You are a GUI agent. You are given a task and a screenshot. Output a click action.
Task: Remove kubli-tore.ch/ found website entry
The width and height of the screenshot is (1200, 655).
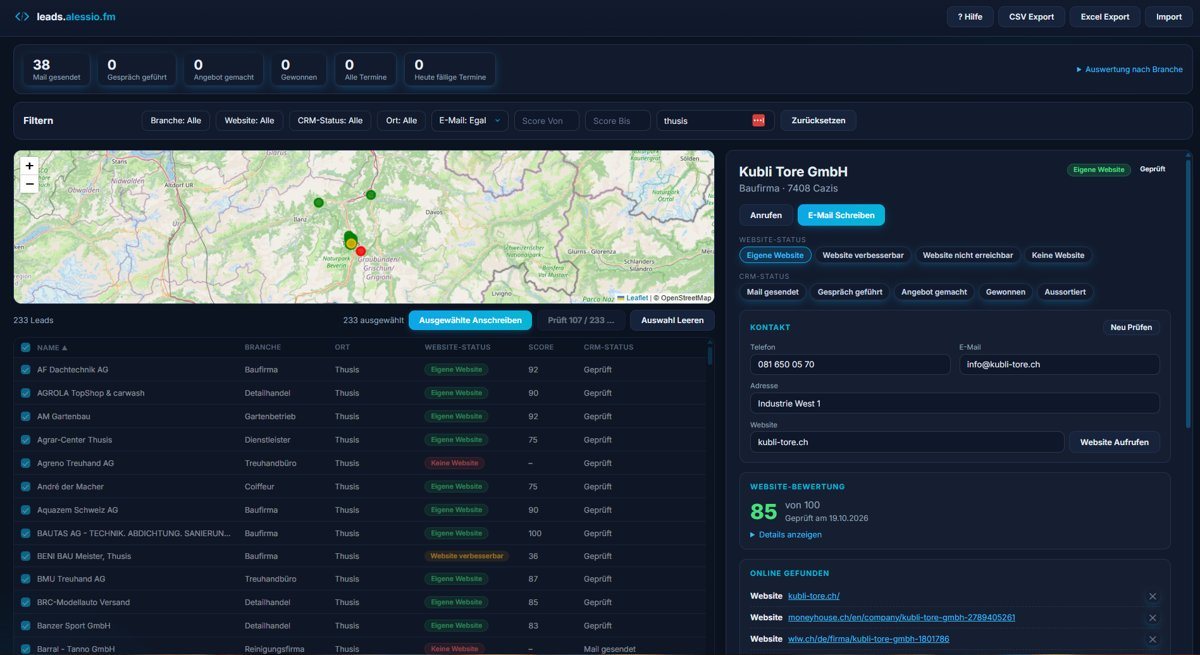coord(1152,596)
